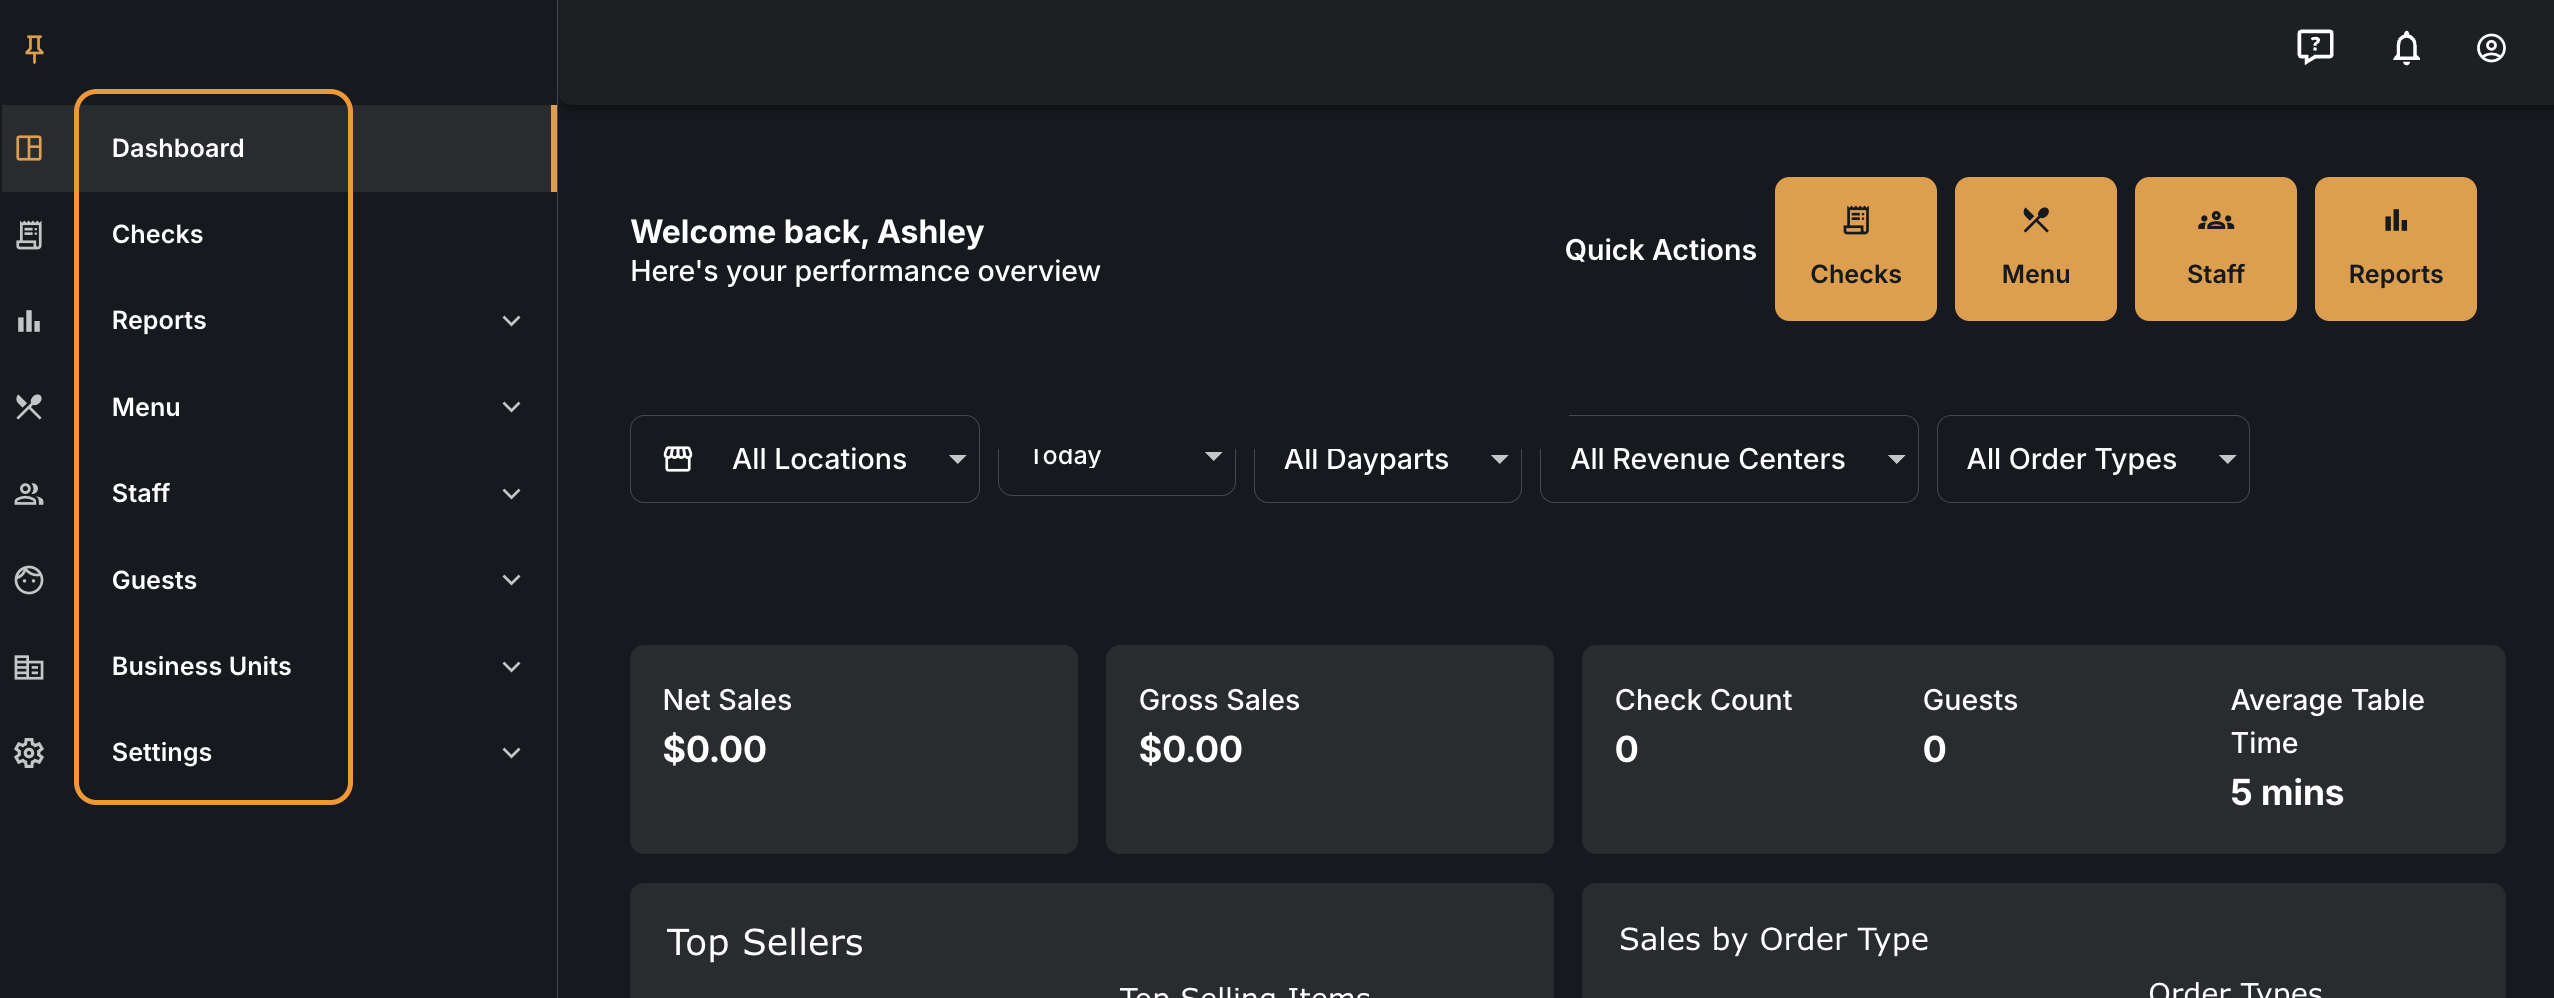
Task: Open the Settings sidebar item
Action: [278, 752]
